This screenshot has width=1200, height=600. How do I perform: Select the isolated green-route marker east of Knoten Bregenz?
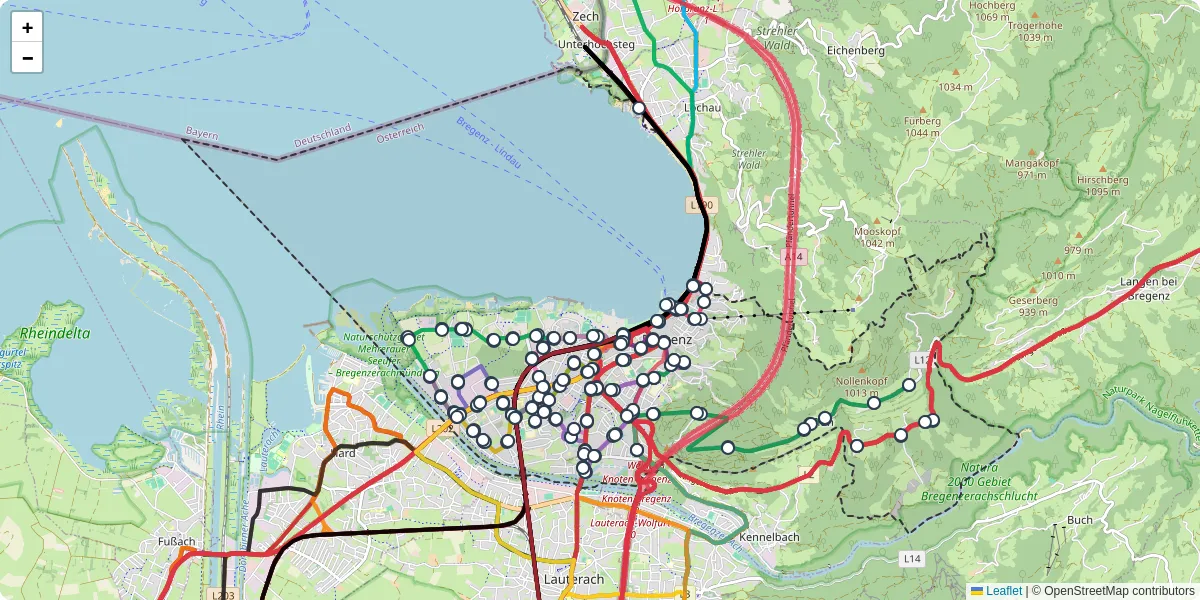click(728, 447)
